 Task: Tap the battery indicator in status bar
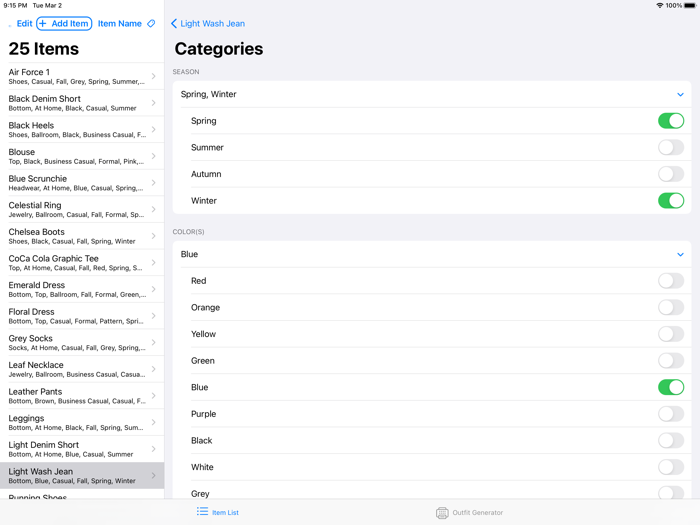[690, 5]
